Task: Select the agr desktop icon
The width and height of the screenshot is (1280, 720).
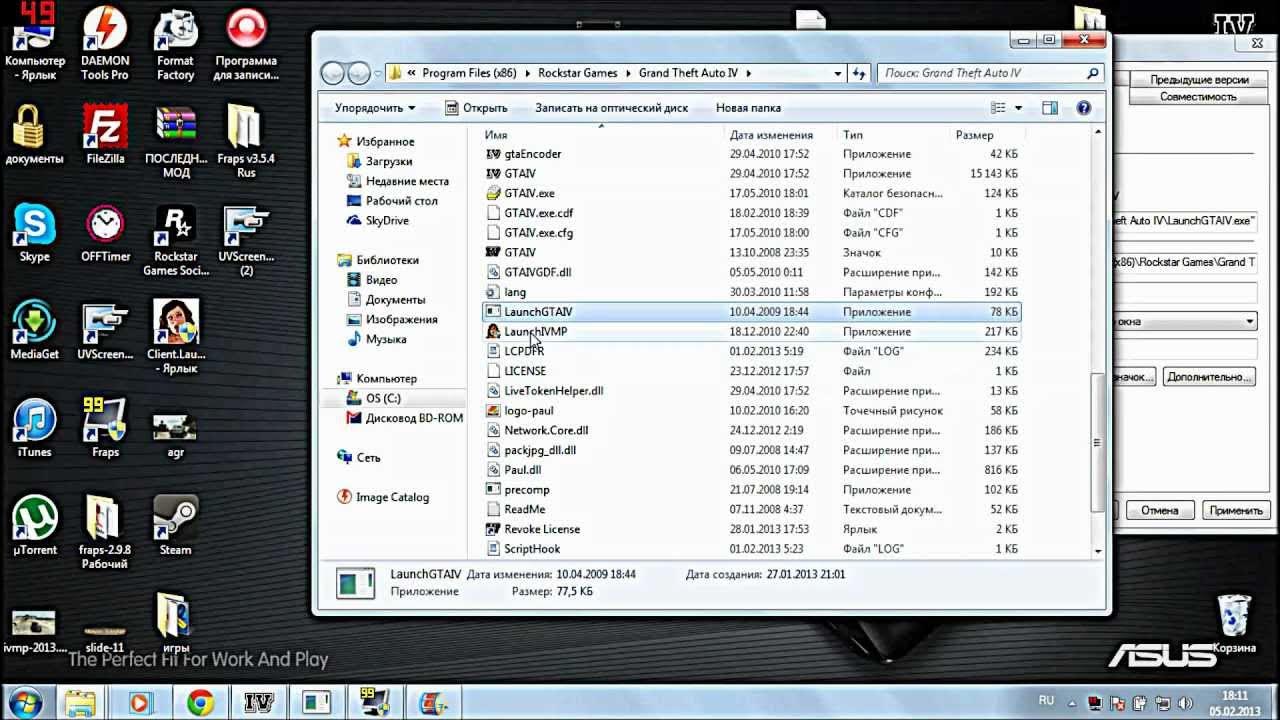Action: click(x=175, y=428)
